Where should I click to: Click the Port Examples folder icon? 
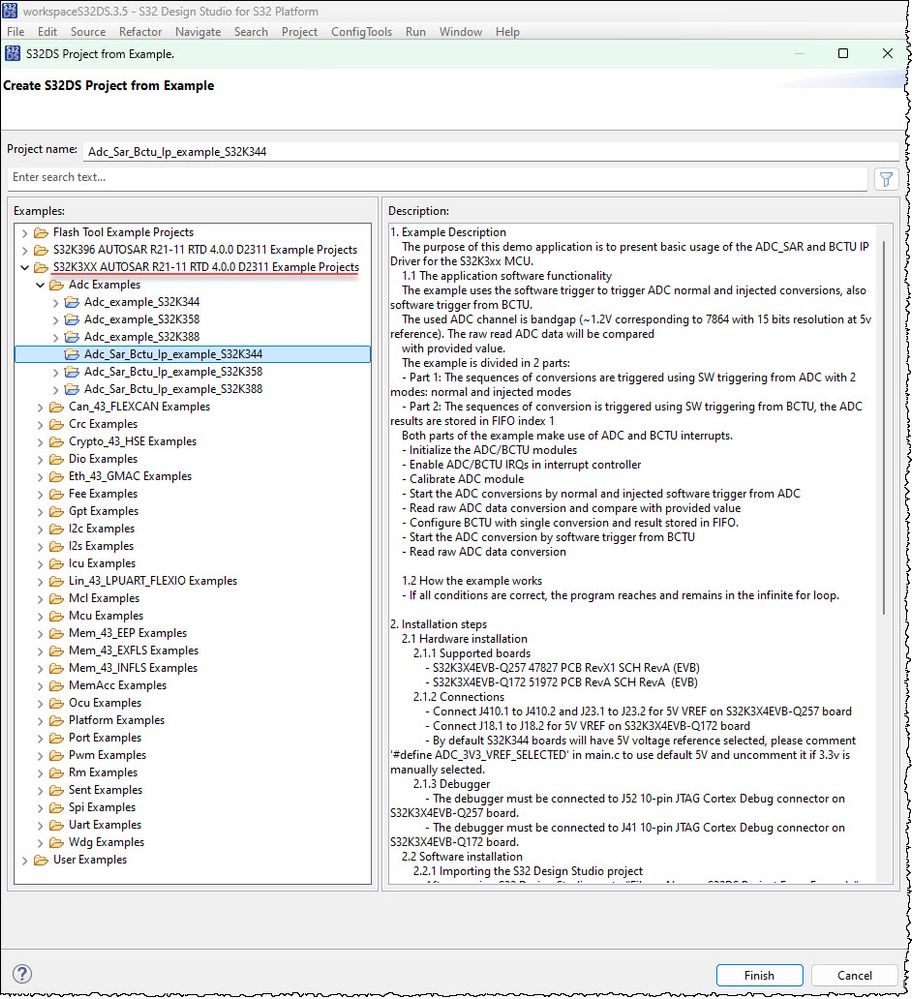point(57,738)
